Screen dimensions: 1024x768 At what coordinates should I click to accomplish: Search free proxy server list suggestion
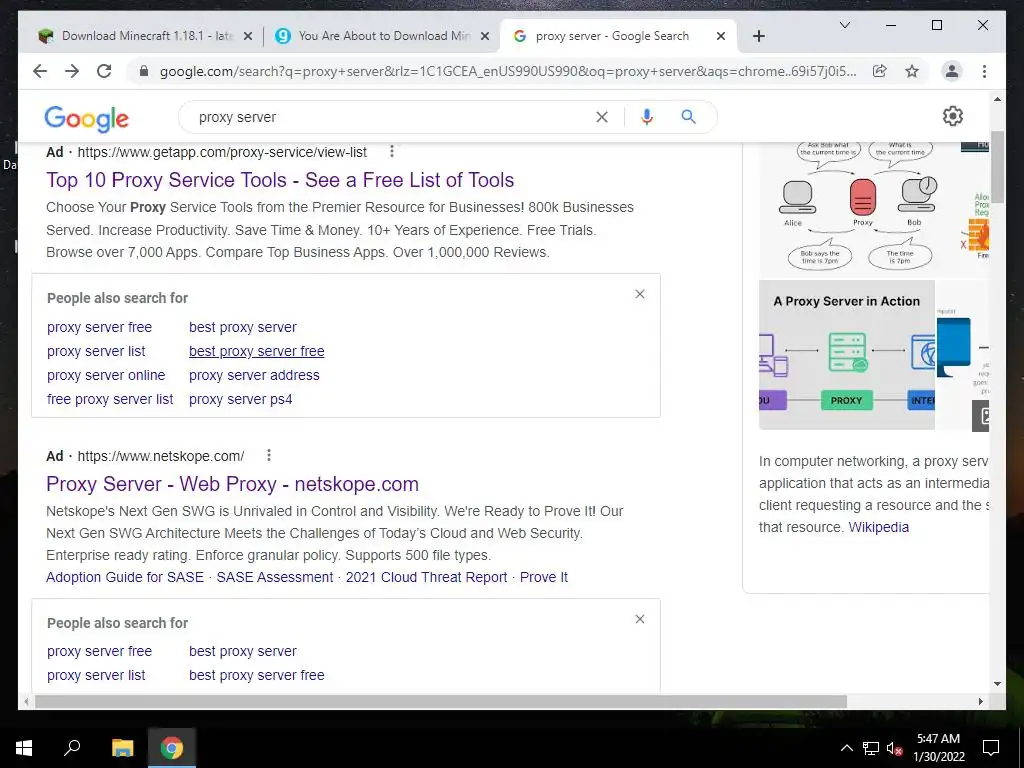tap(110, 399)
